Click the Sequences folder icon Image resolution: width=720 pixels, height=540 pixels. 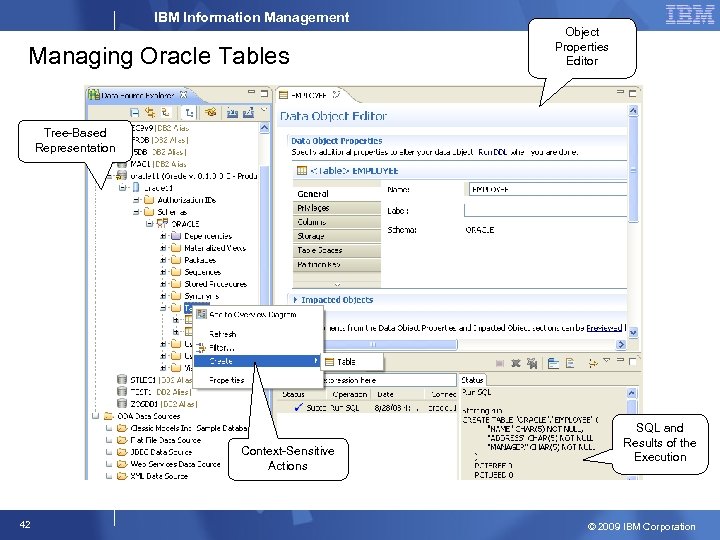(176, 272)
